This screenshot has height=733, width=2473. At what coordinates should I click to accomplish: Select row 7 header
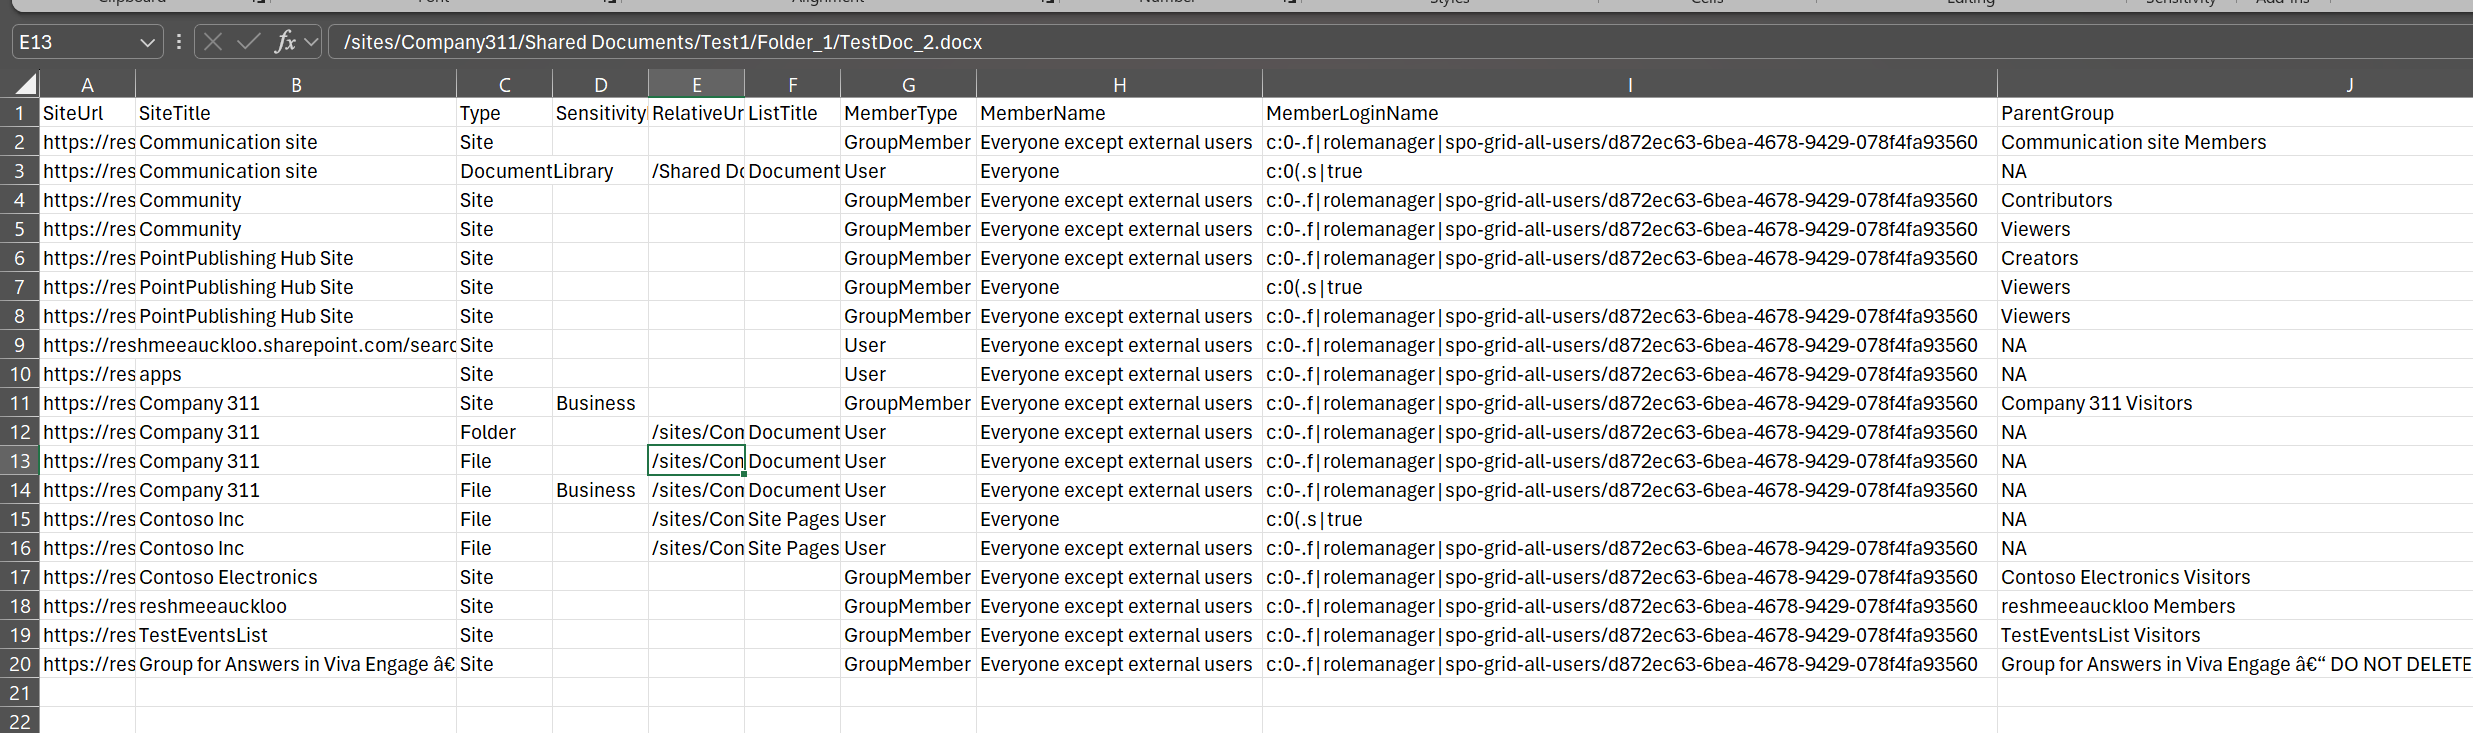19,287
